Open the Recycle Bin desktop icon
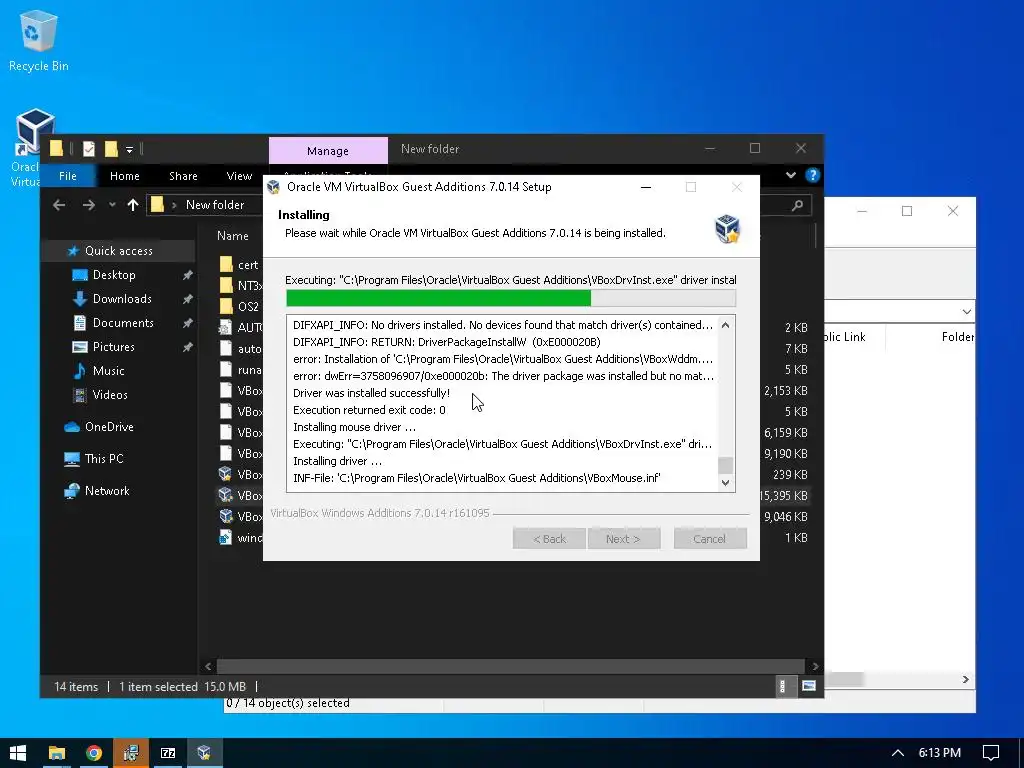Screen dimensions: 1024x768 (38, 41)
